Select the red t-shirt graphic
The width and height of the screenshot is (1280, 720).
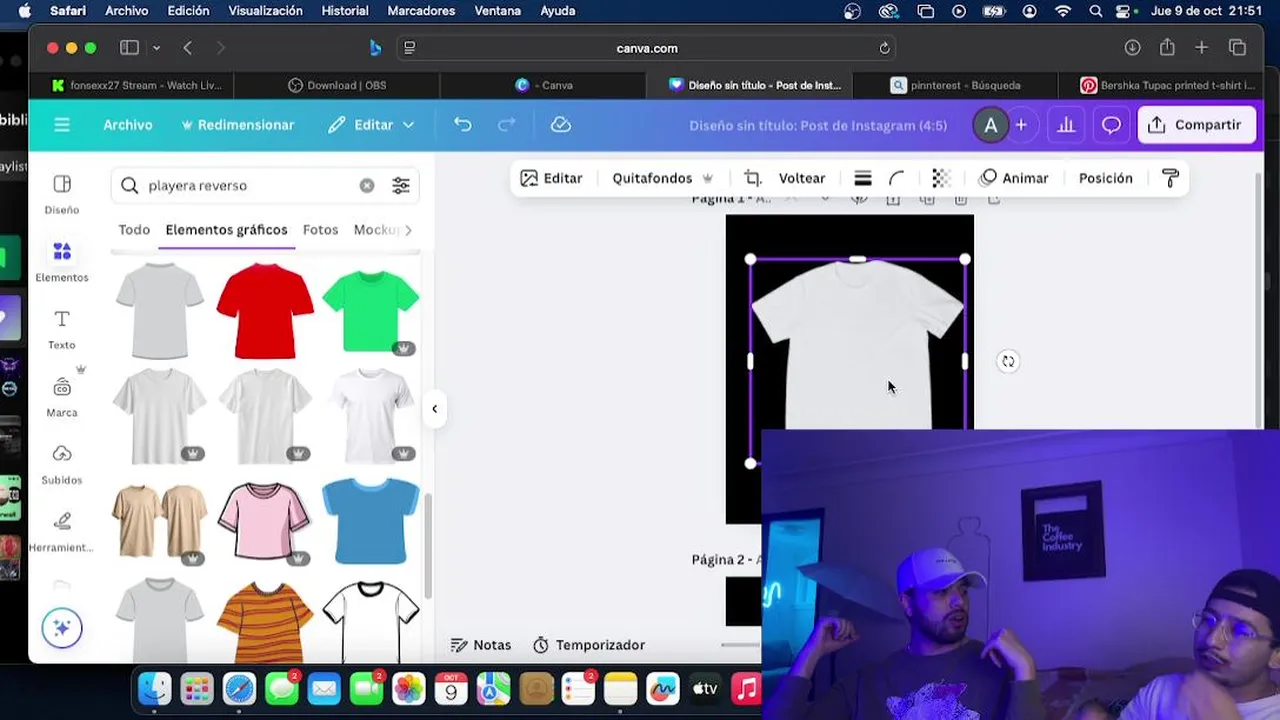(x=265, y=311)
